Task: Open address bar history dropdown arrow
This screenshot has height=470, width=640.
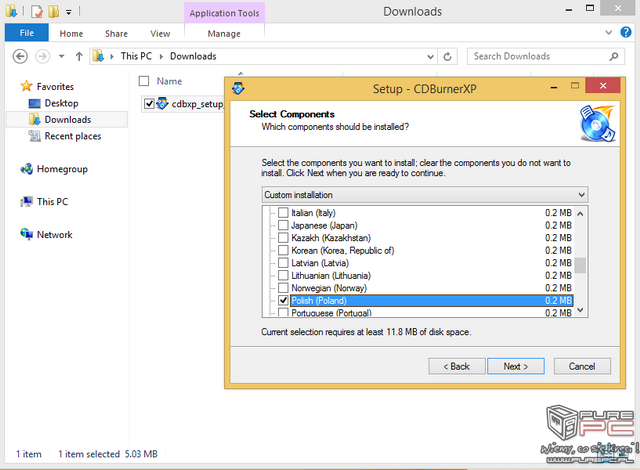Action: coord(430,57)
